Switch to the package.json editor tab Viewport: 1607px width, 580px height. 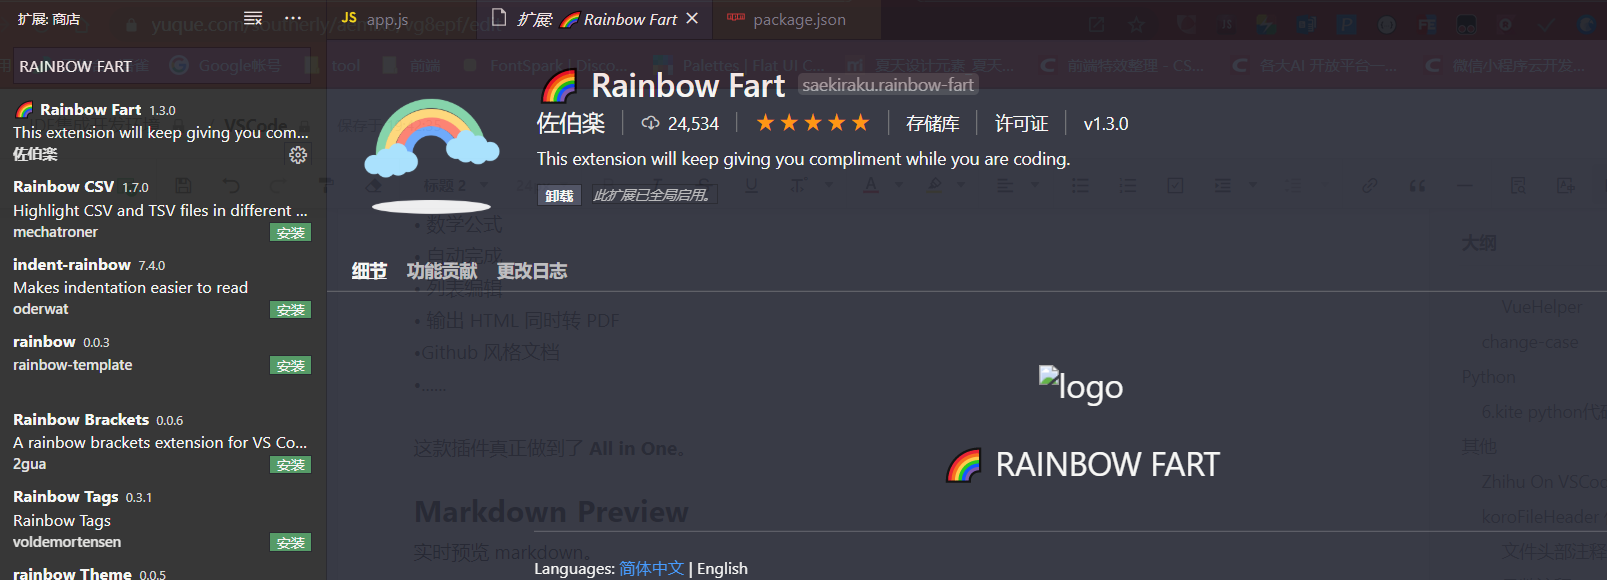coord(798,19)
